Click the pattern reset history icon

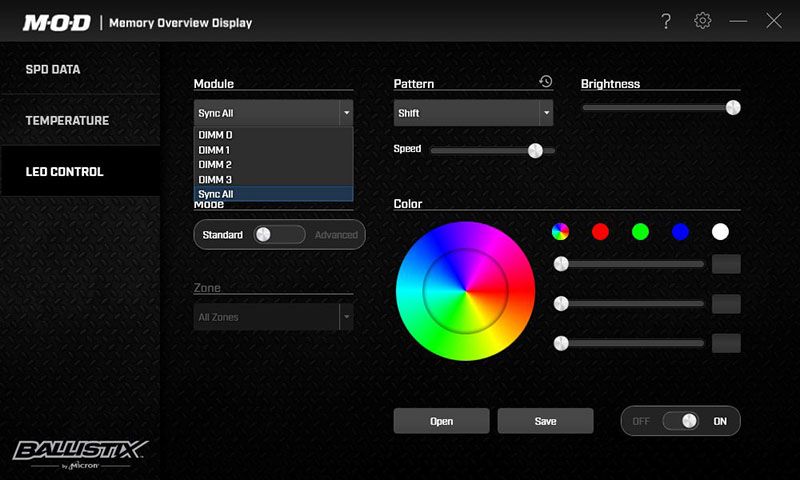[x=545, y=82]
